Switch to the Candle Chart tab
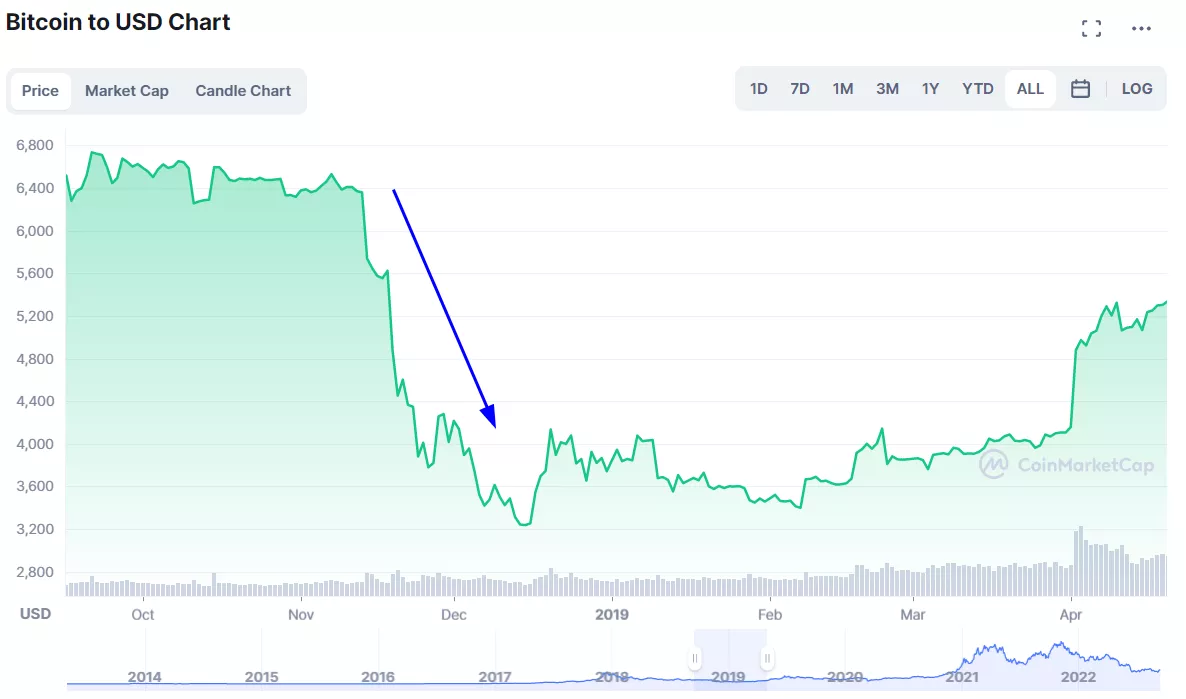Image resolution: width=1186 pixels, height=699 pixels. point(243,91)
